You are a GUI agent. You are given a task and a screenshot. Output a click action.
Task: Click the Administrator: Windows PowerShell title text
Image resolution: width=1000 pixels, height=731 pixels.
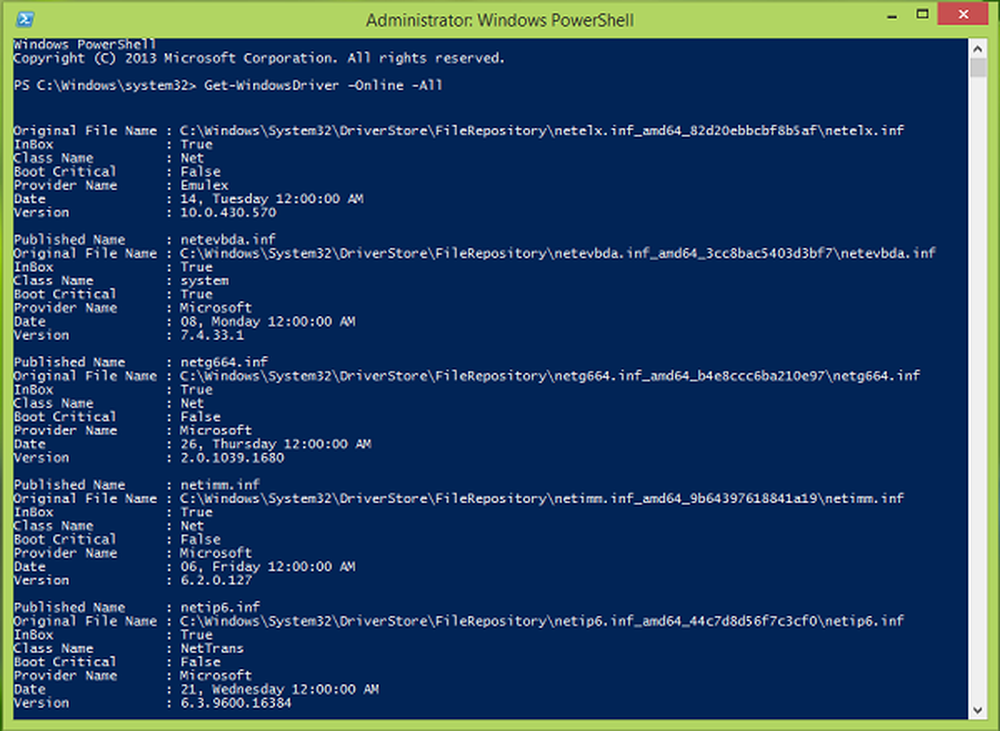click(x=500, y=20)
